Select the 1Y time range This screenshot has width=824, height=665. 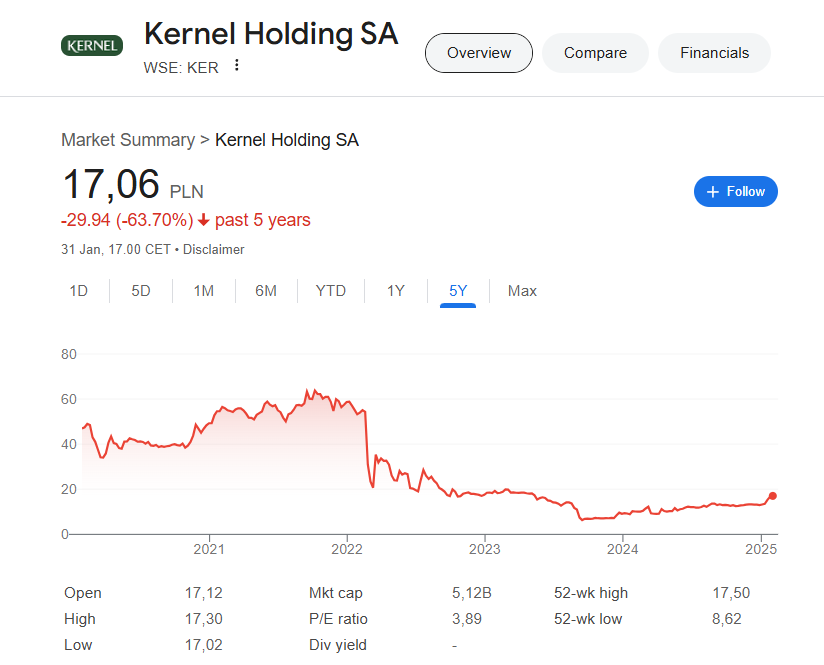click(x=396, y=291)
